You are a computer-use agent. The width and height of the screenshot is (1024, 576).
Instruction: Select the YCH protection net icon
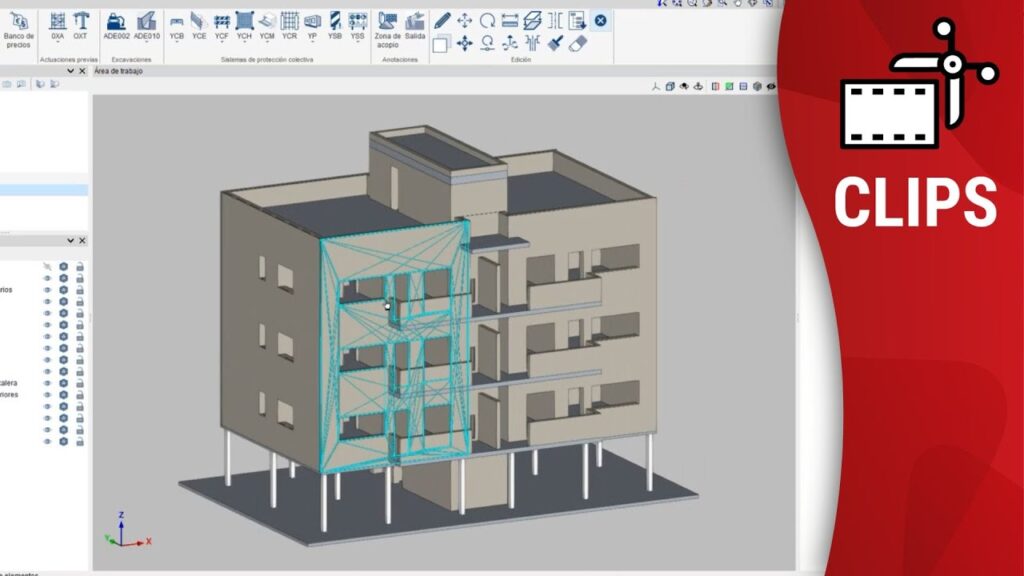point(244,22)
